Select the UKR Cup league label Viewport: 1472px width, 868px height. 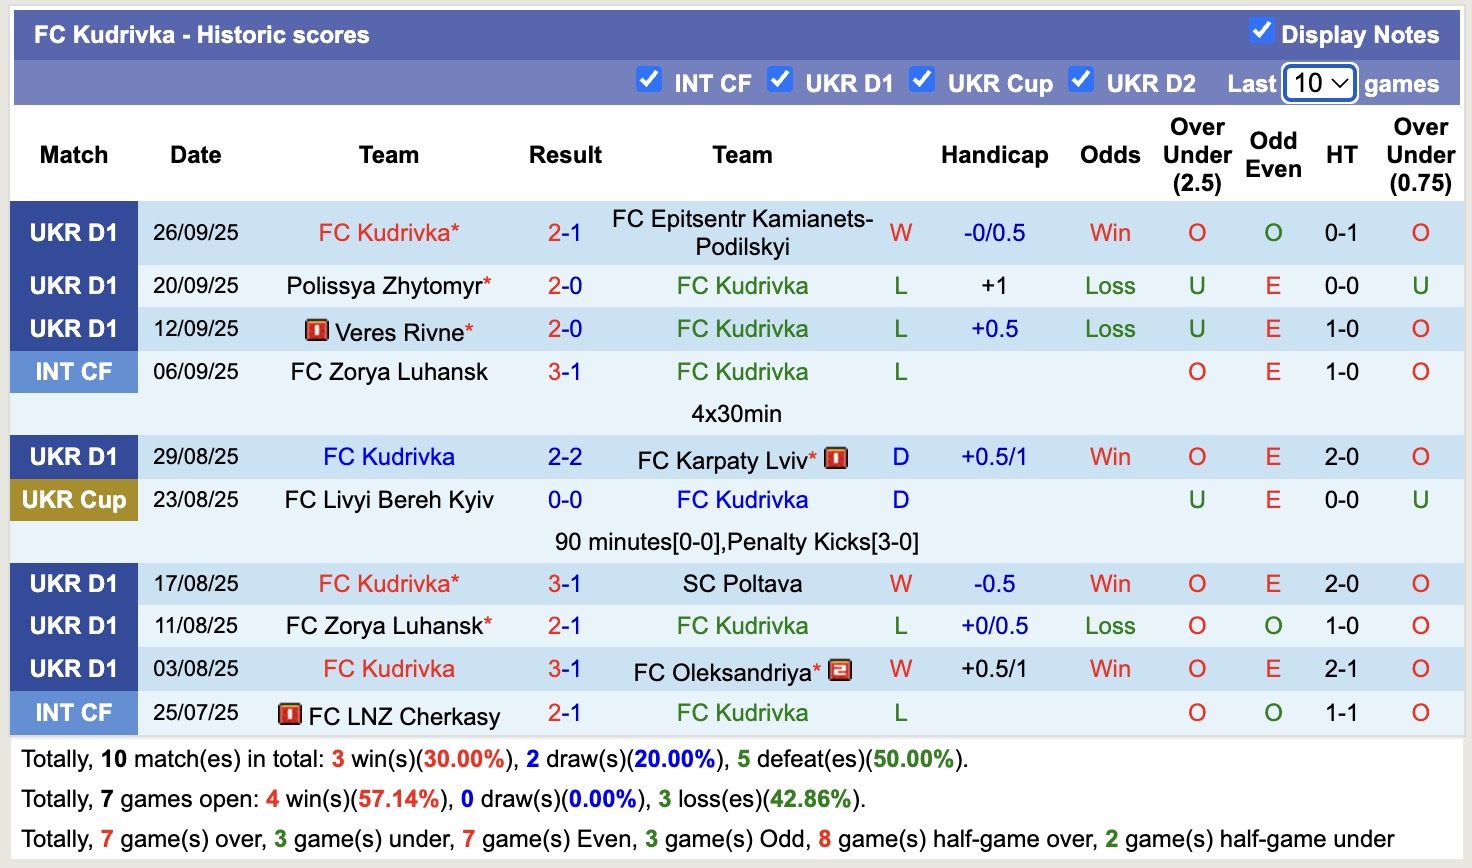click(x=74, y=500)
